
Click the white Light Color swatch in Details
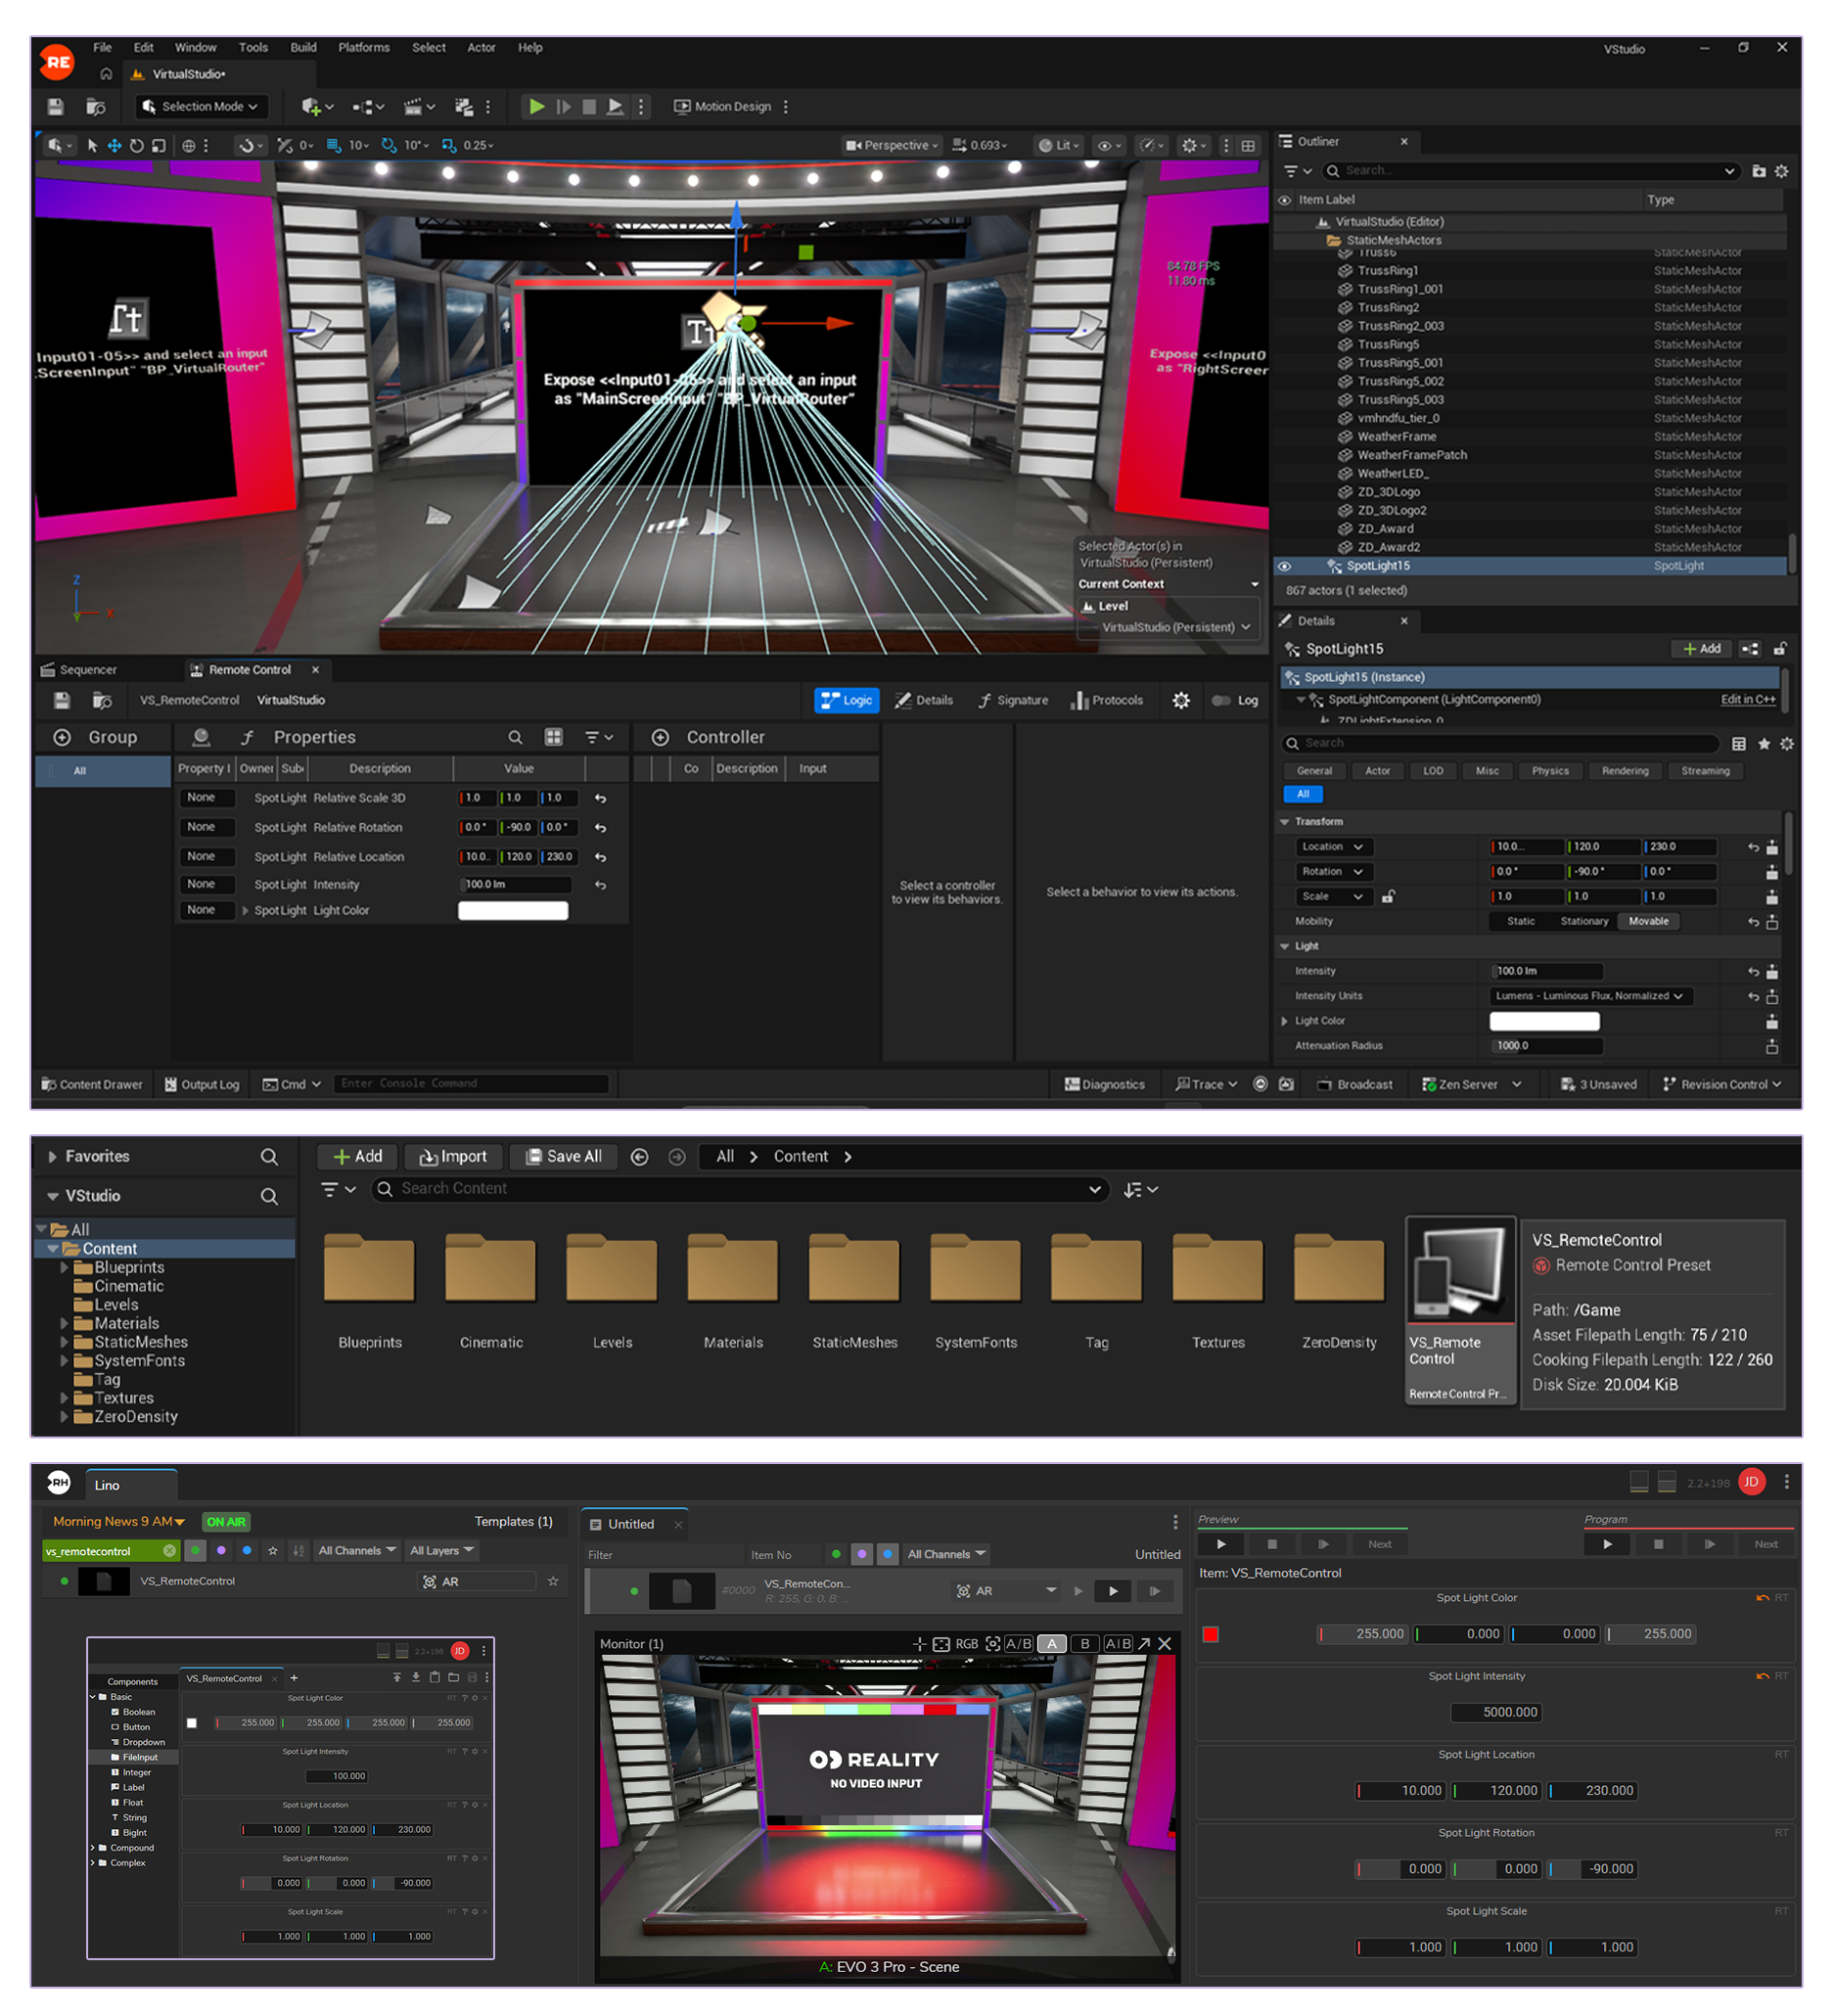coord(1544,1021)
